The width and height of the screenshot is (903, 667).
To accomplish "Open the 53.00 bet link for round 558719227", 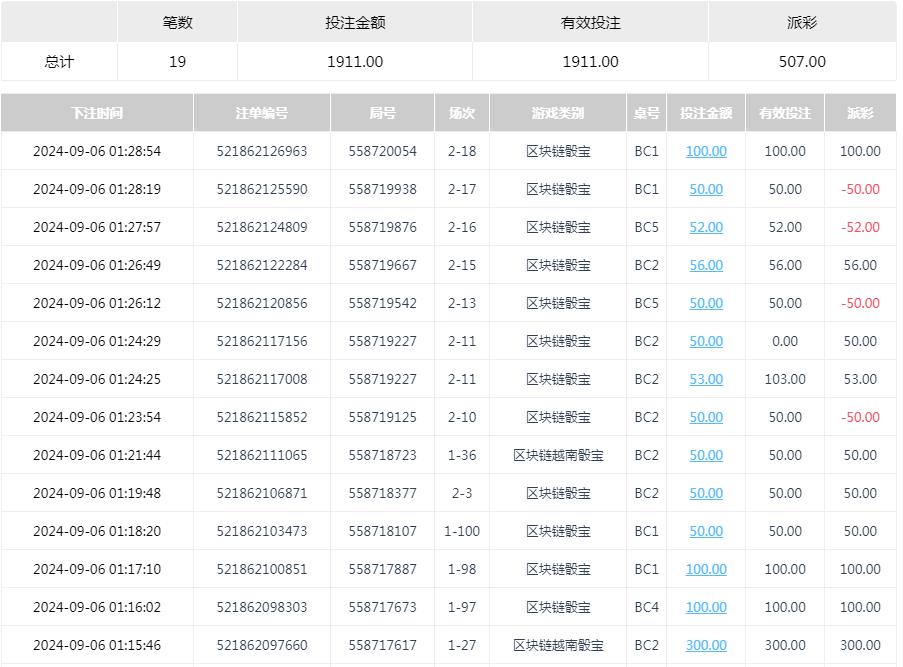I will click(x=705, y=379).
